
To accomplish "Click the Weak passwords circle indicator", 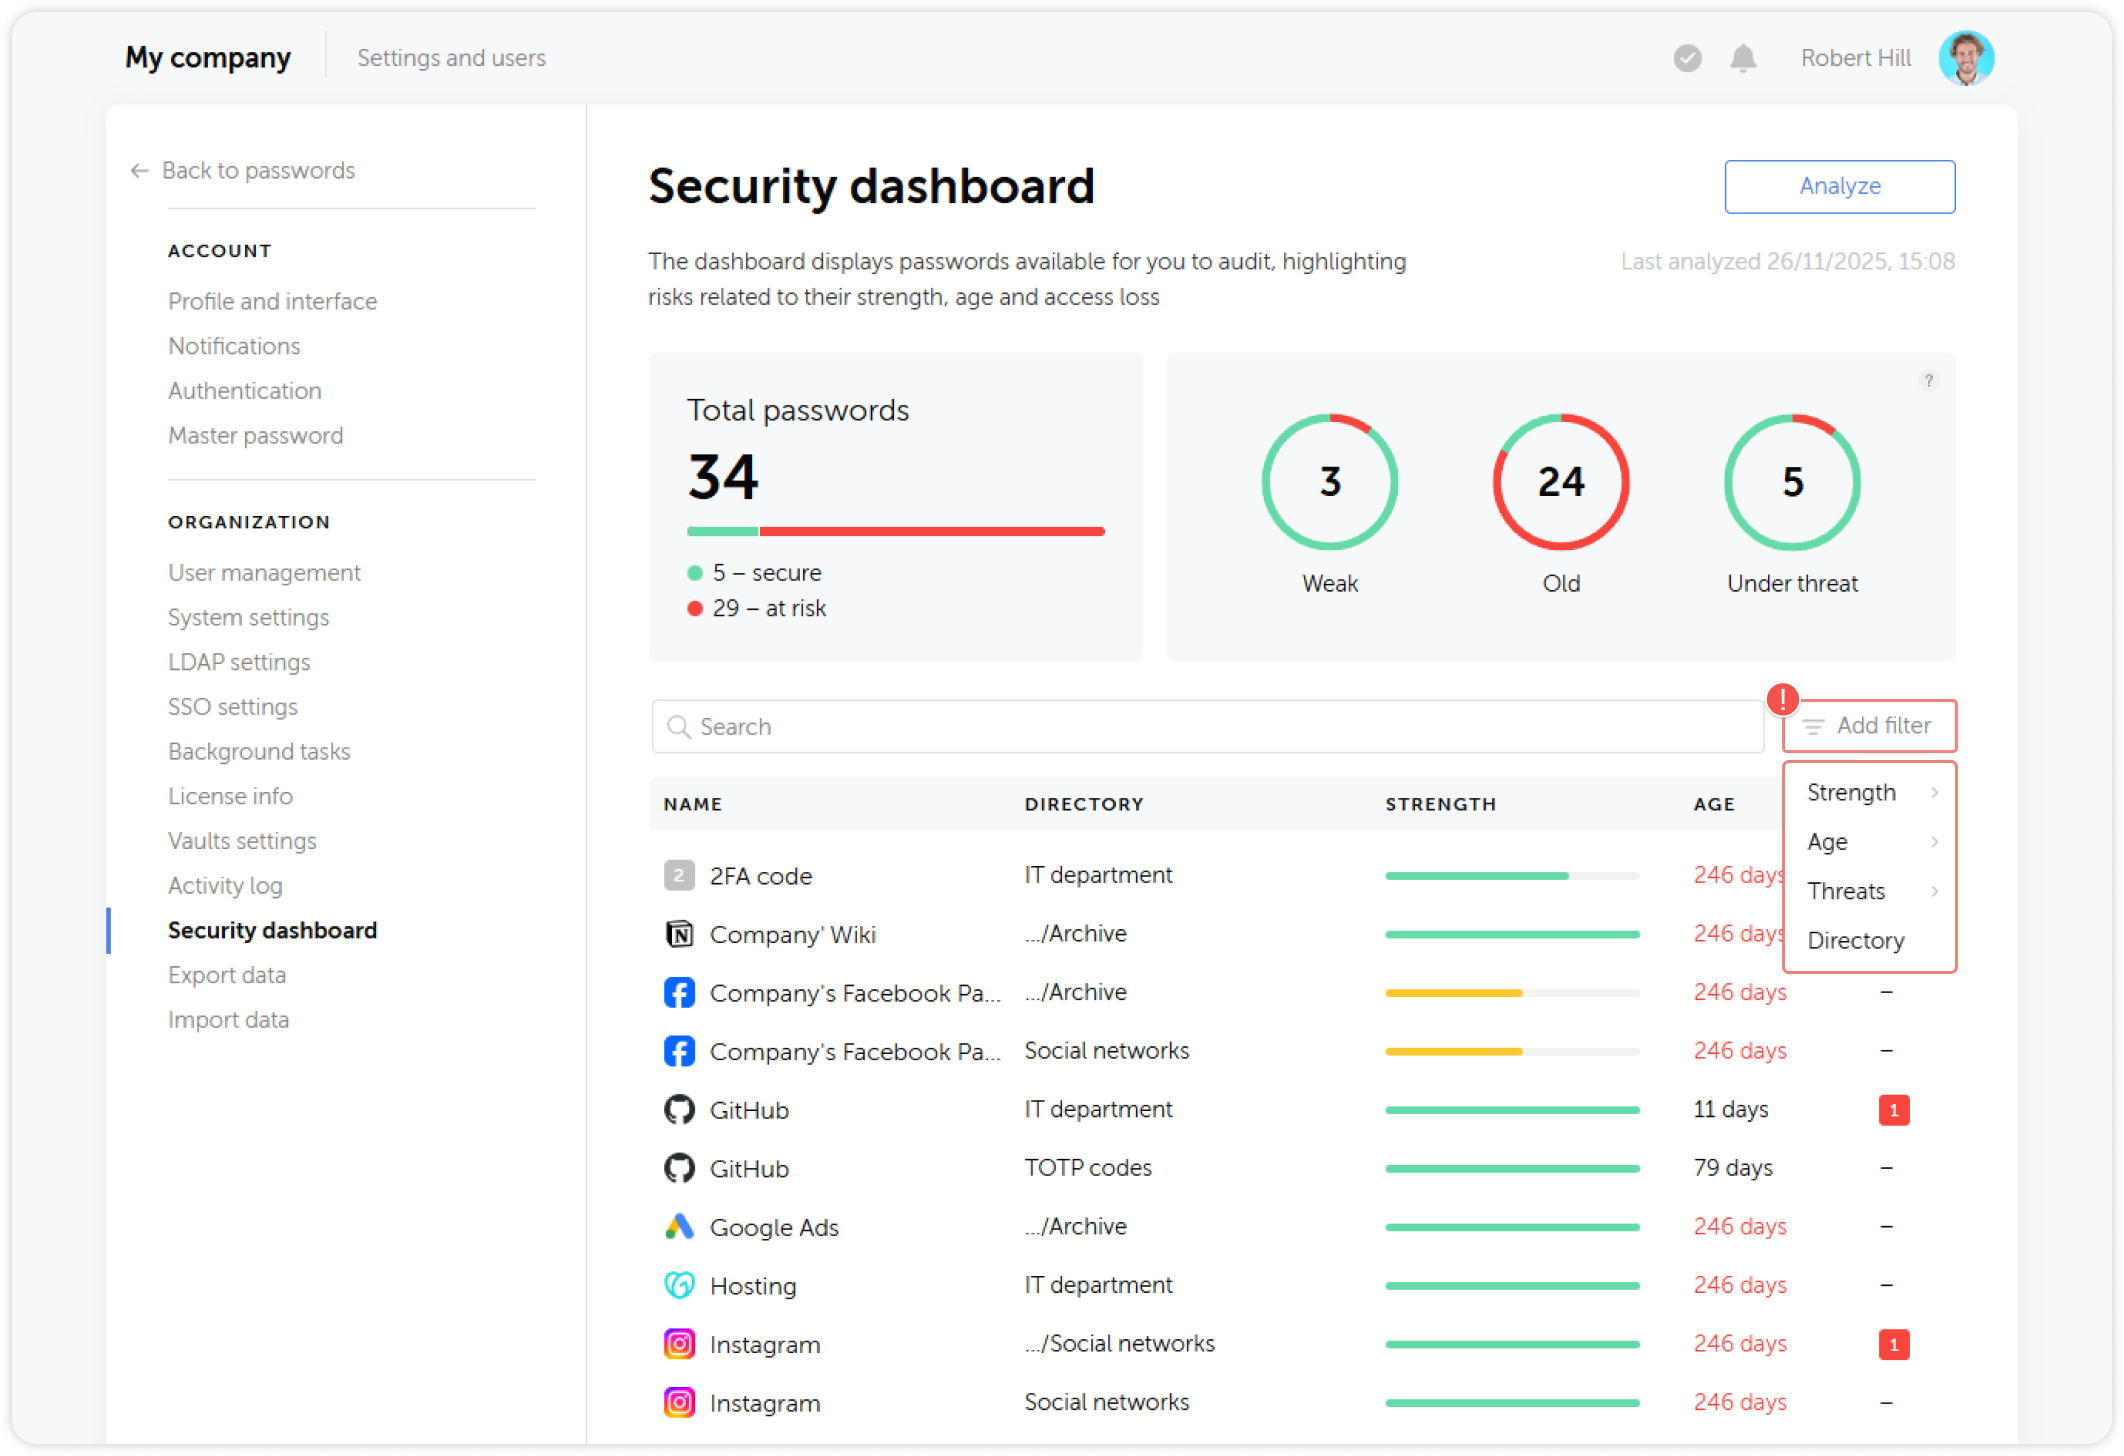I will 1329,482.
